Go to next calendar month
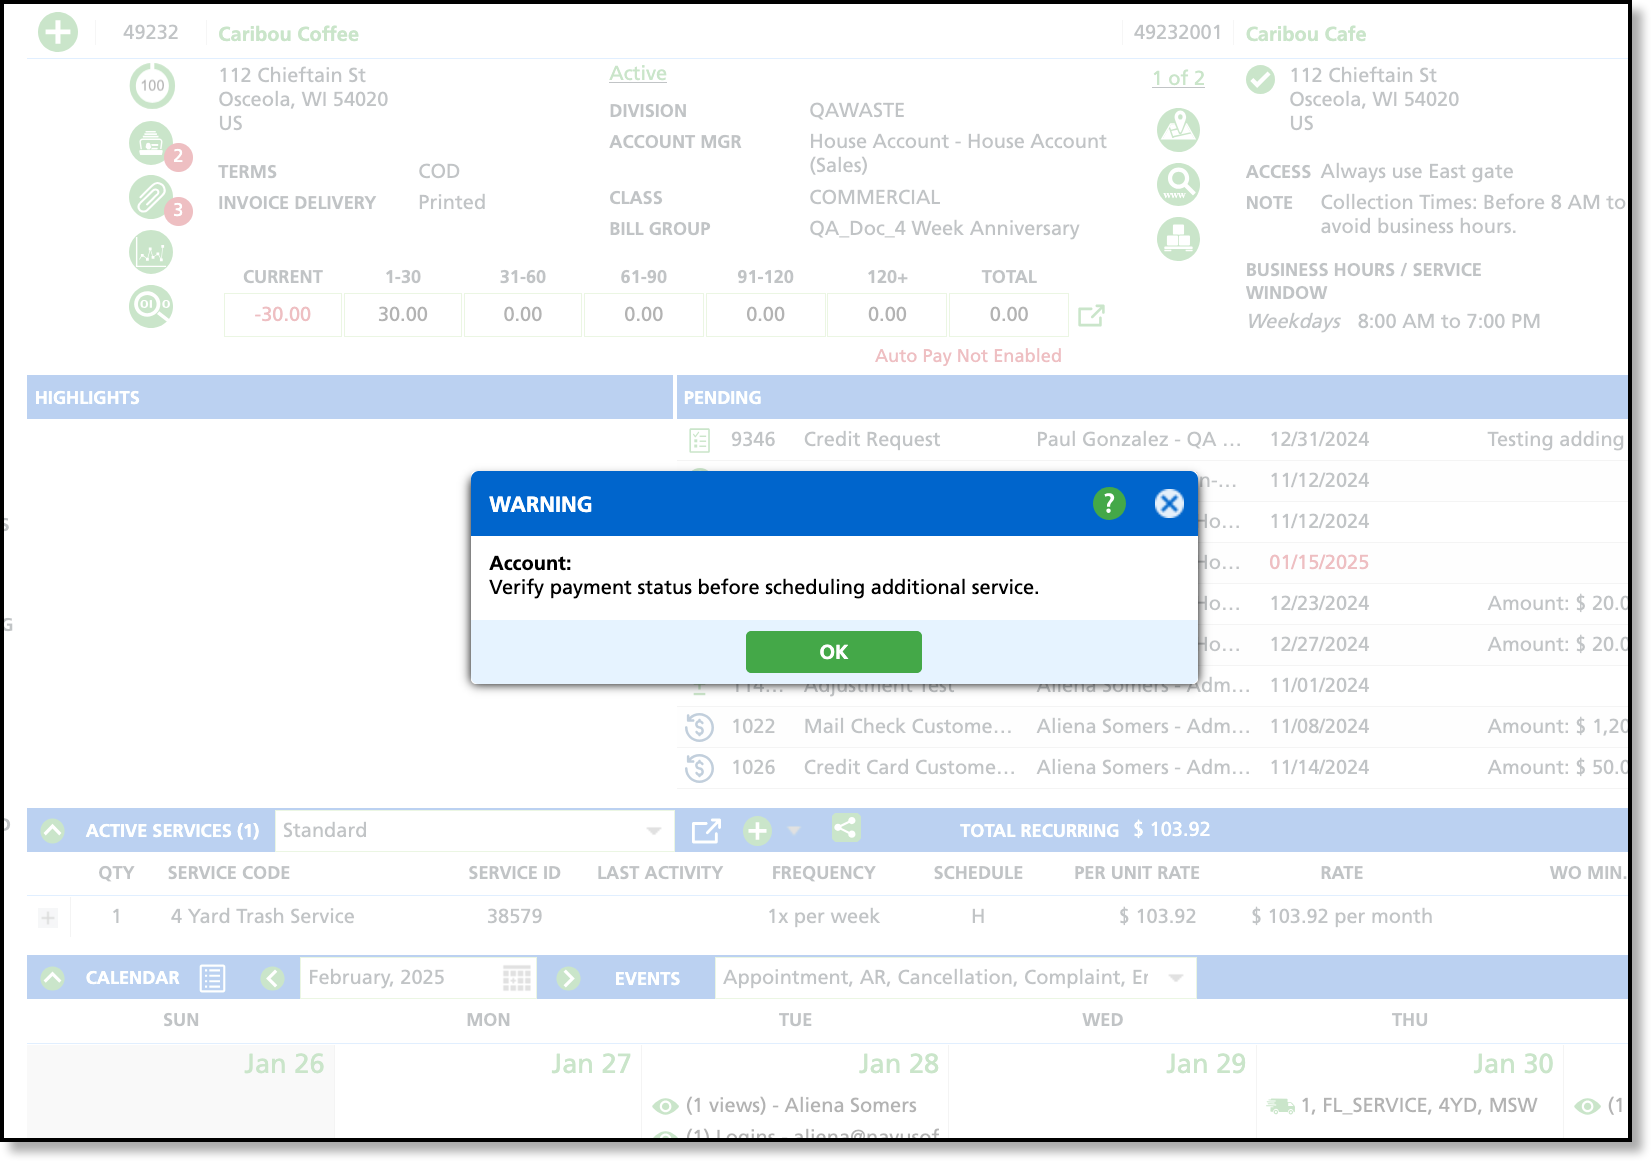This screenshot has height=1162, width=1652. point(568,978)
